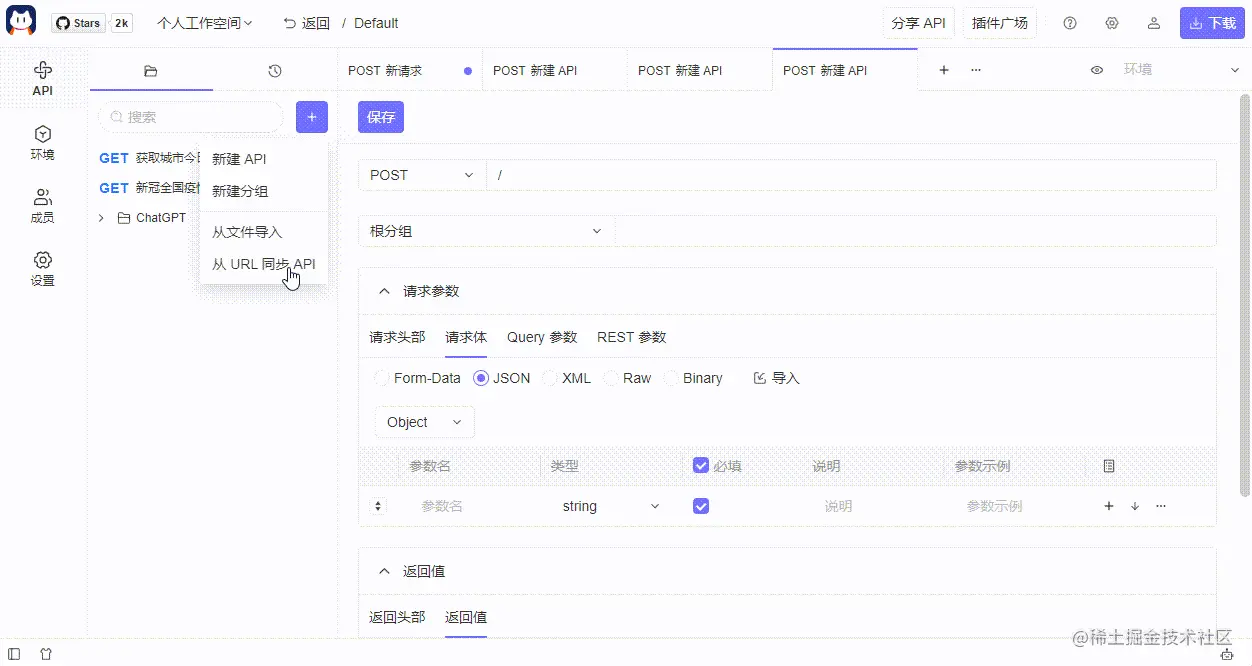
Task: Choose 新建分组 from the menu
Action: pyautogui.click(x=264, y=191)
